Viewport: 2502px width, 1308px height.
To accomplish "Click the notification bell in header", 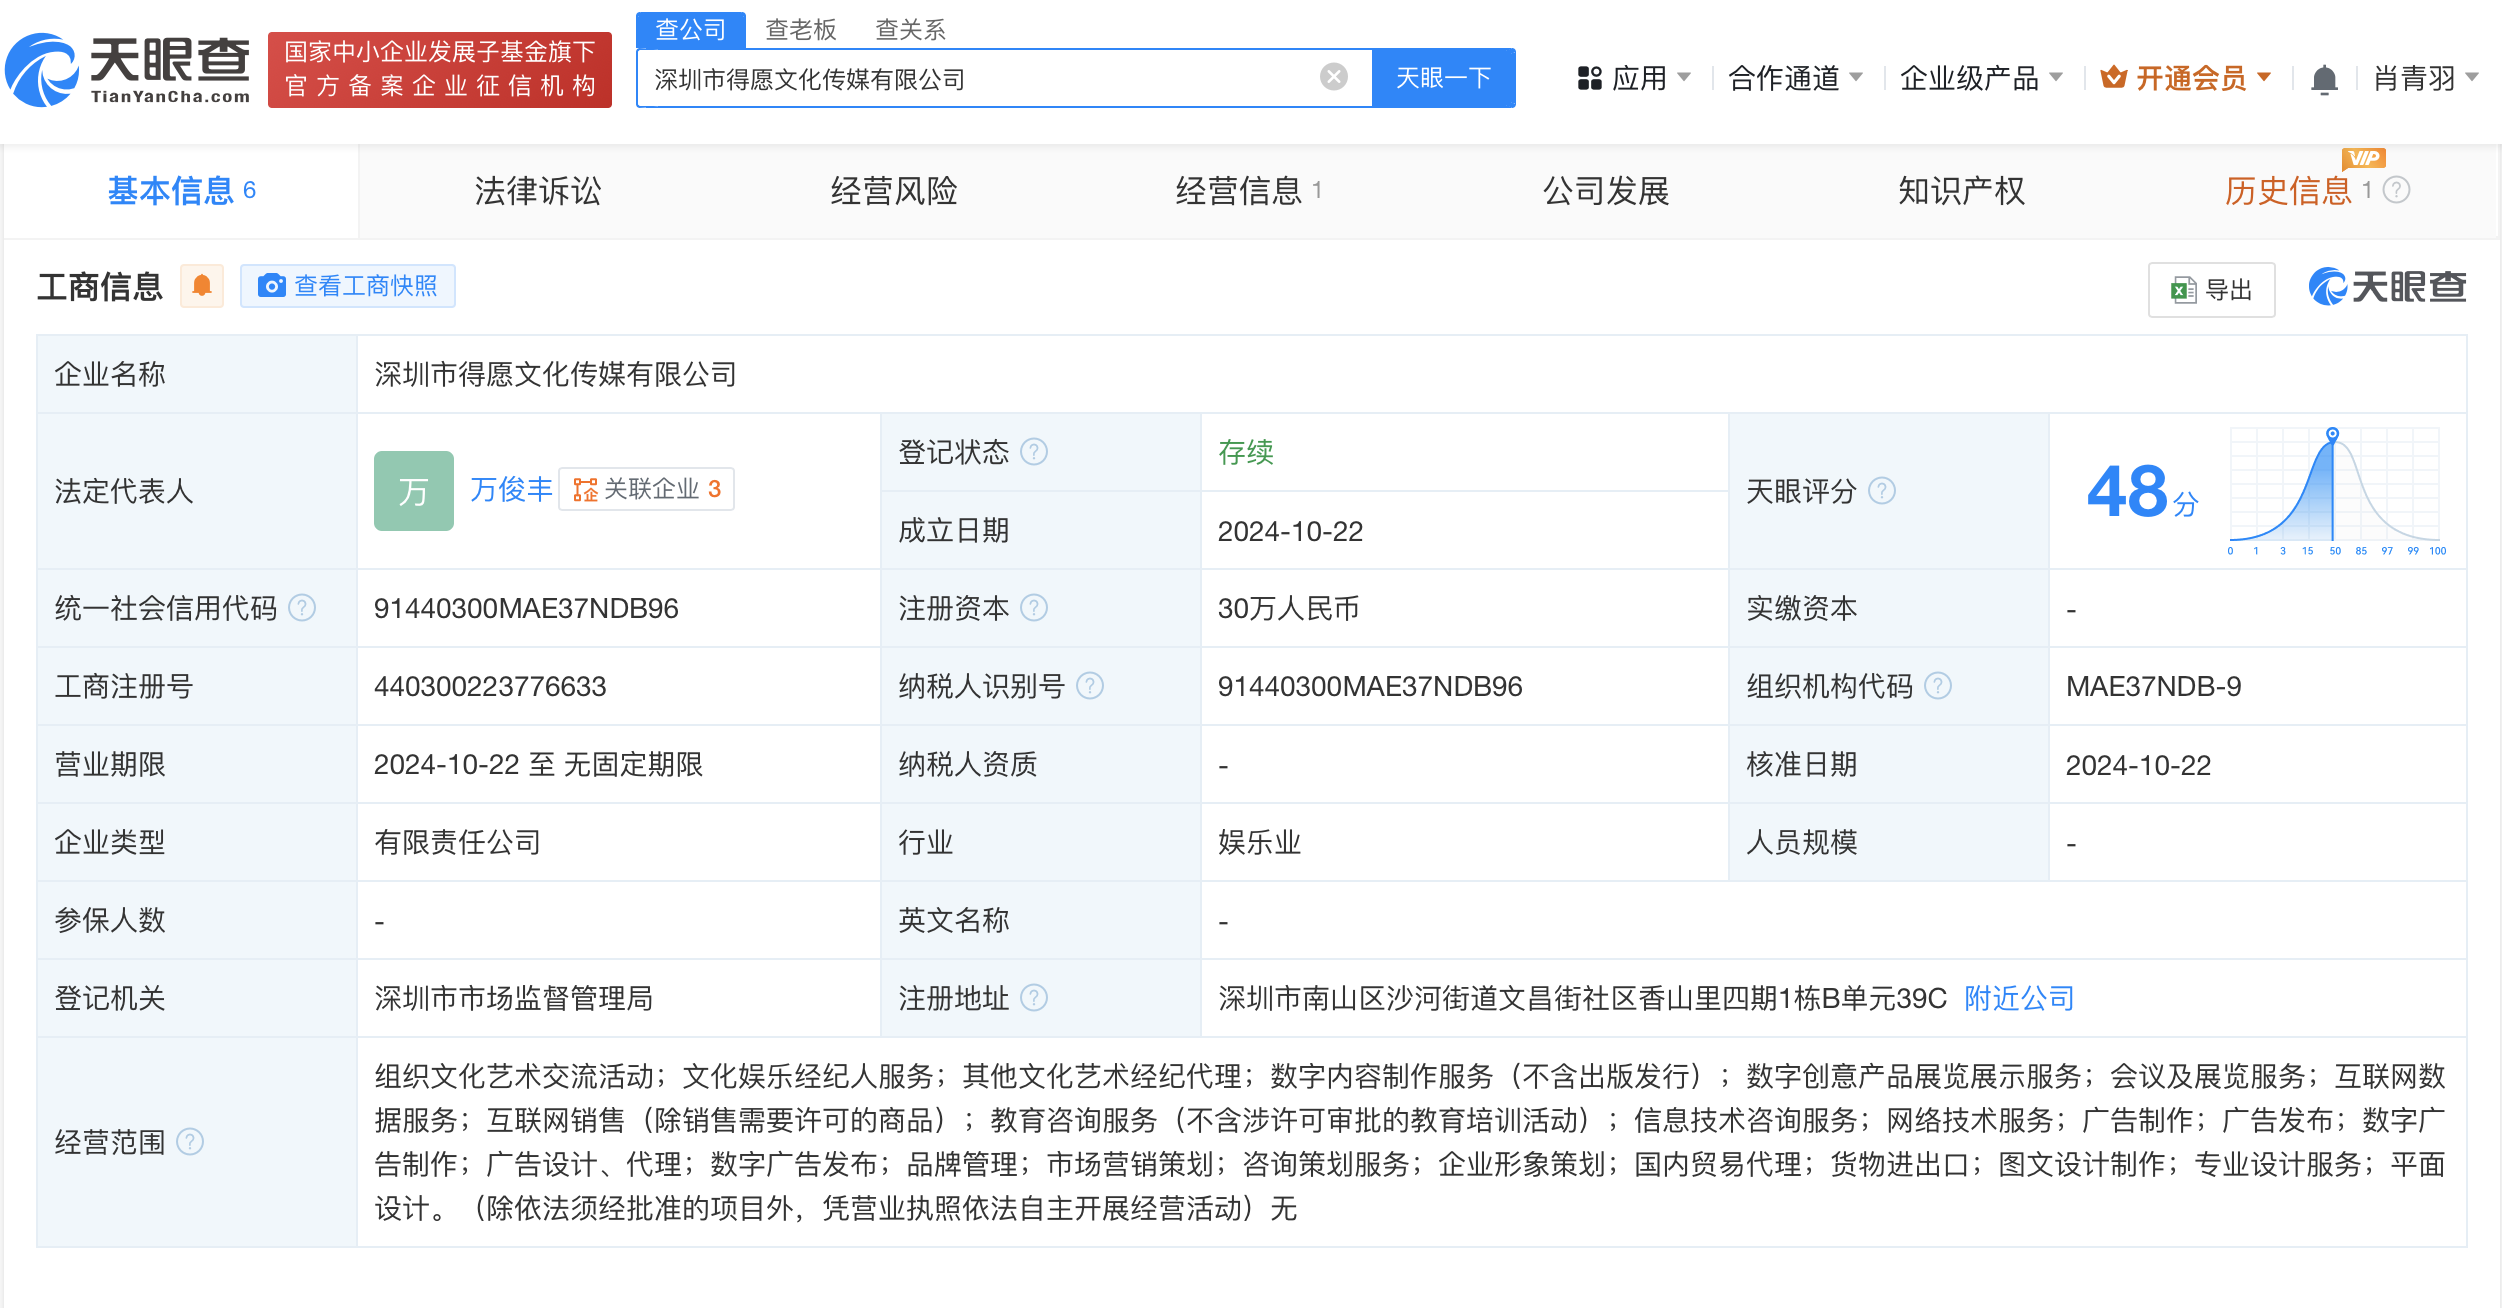I will tap(2324, 79).
